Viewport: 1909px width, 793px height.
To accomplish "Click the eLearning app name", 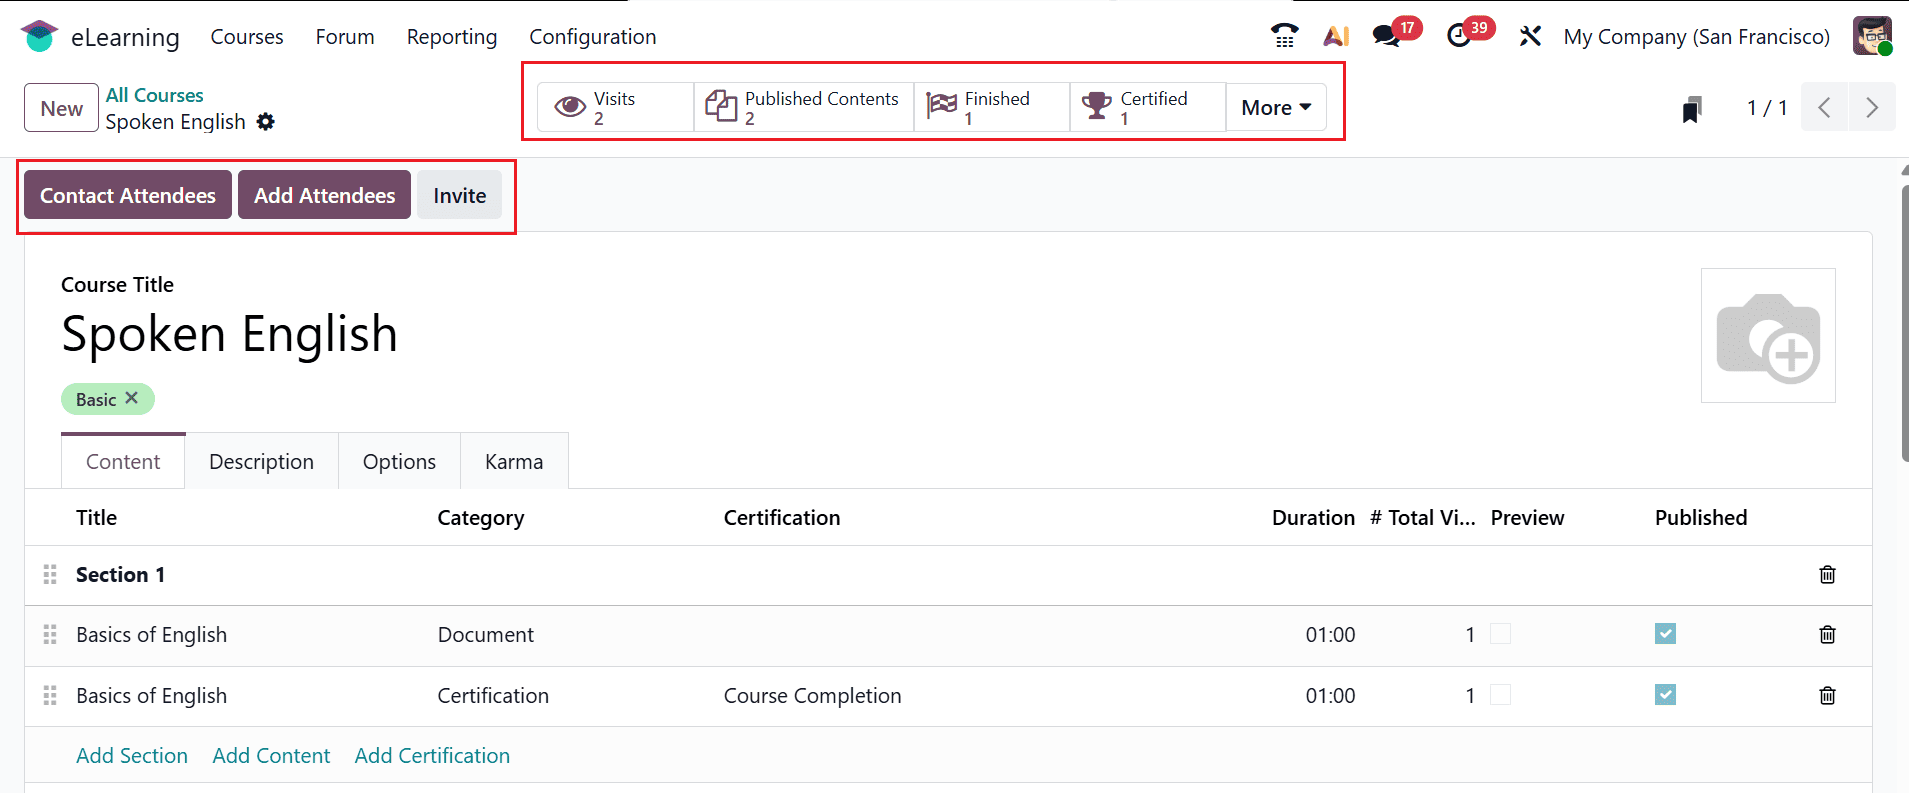I will (x=125, y=37).
